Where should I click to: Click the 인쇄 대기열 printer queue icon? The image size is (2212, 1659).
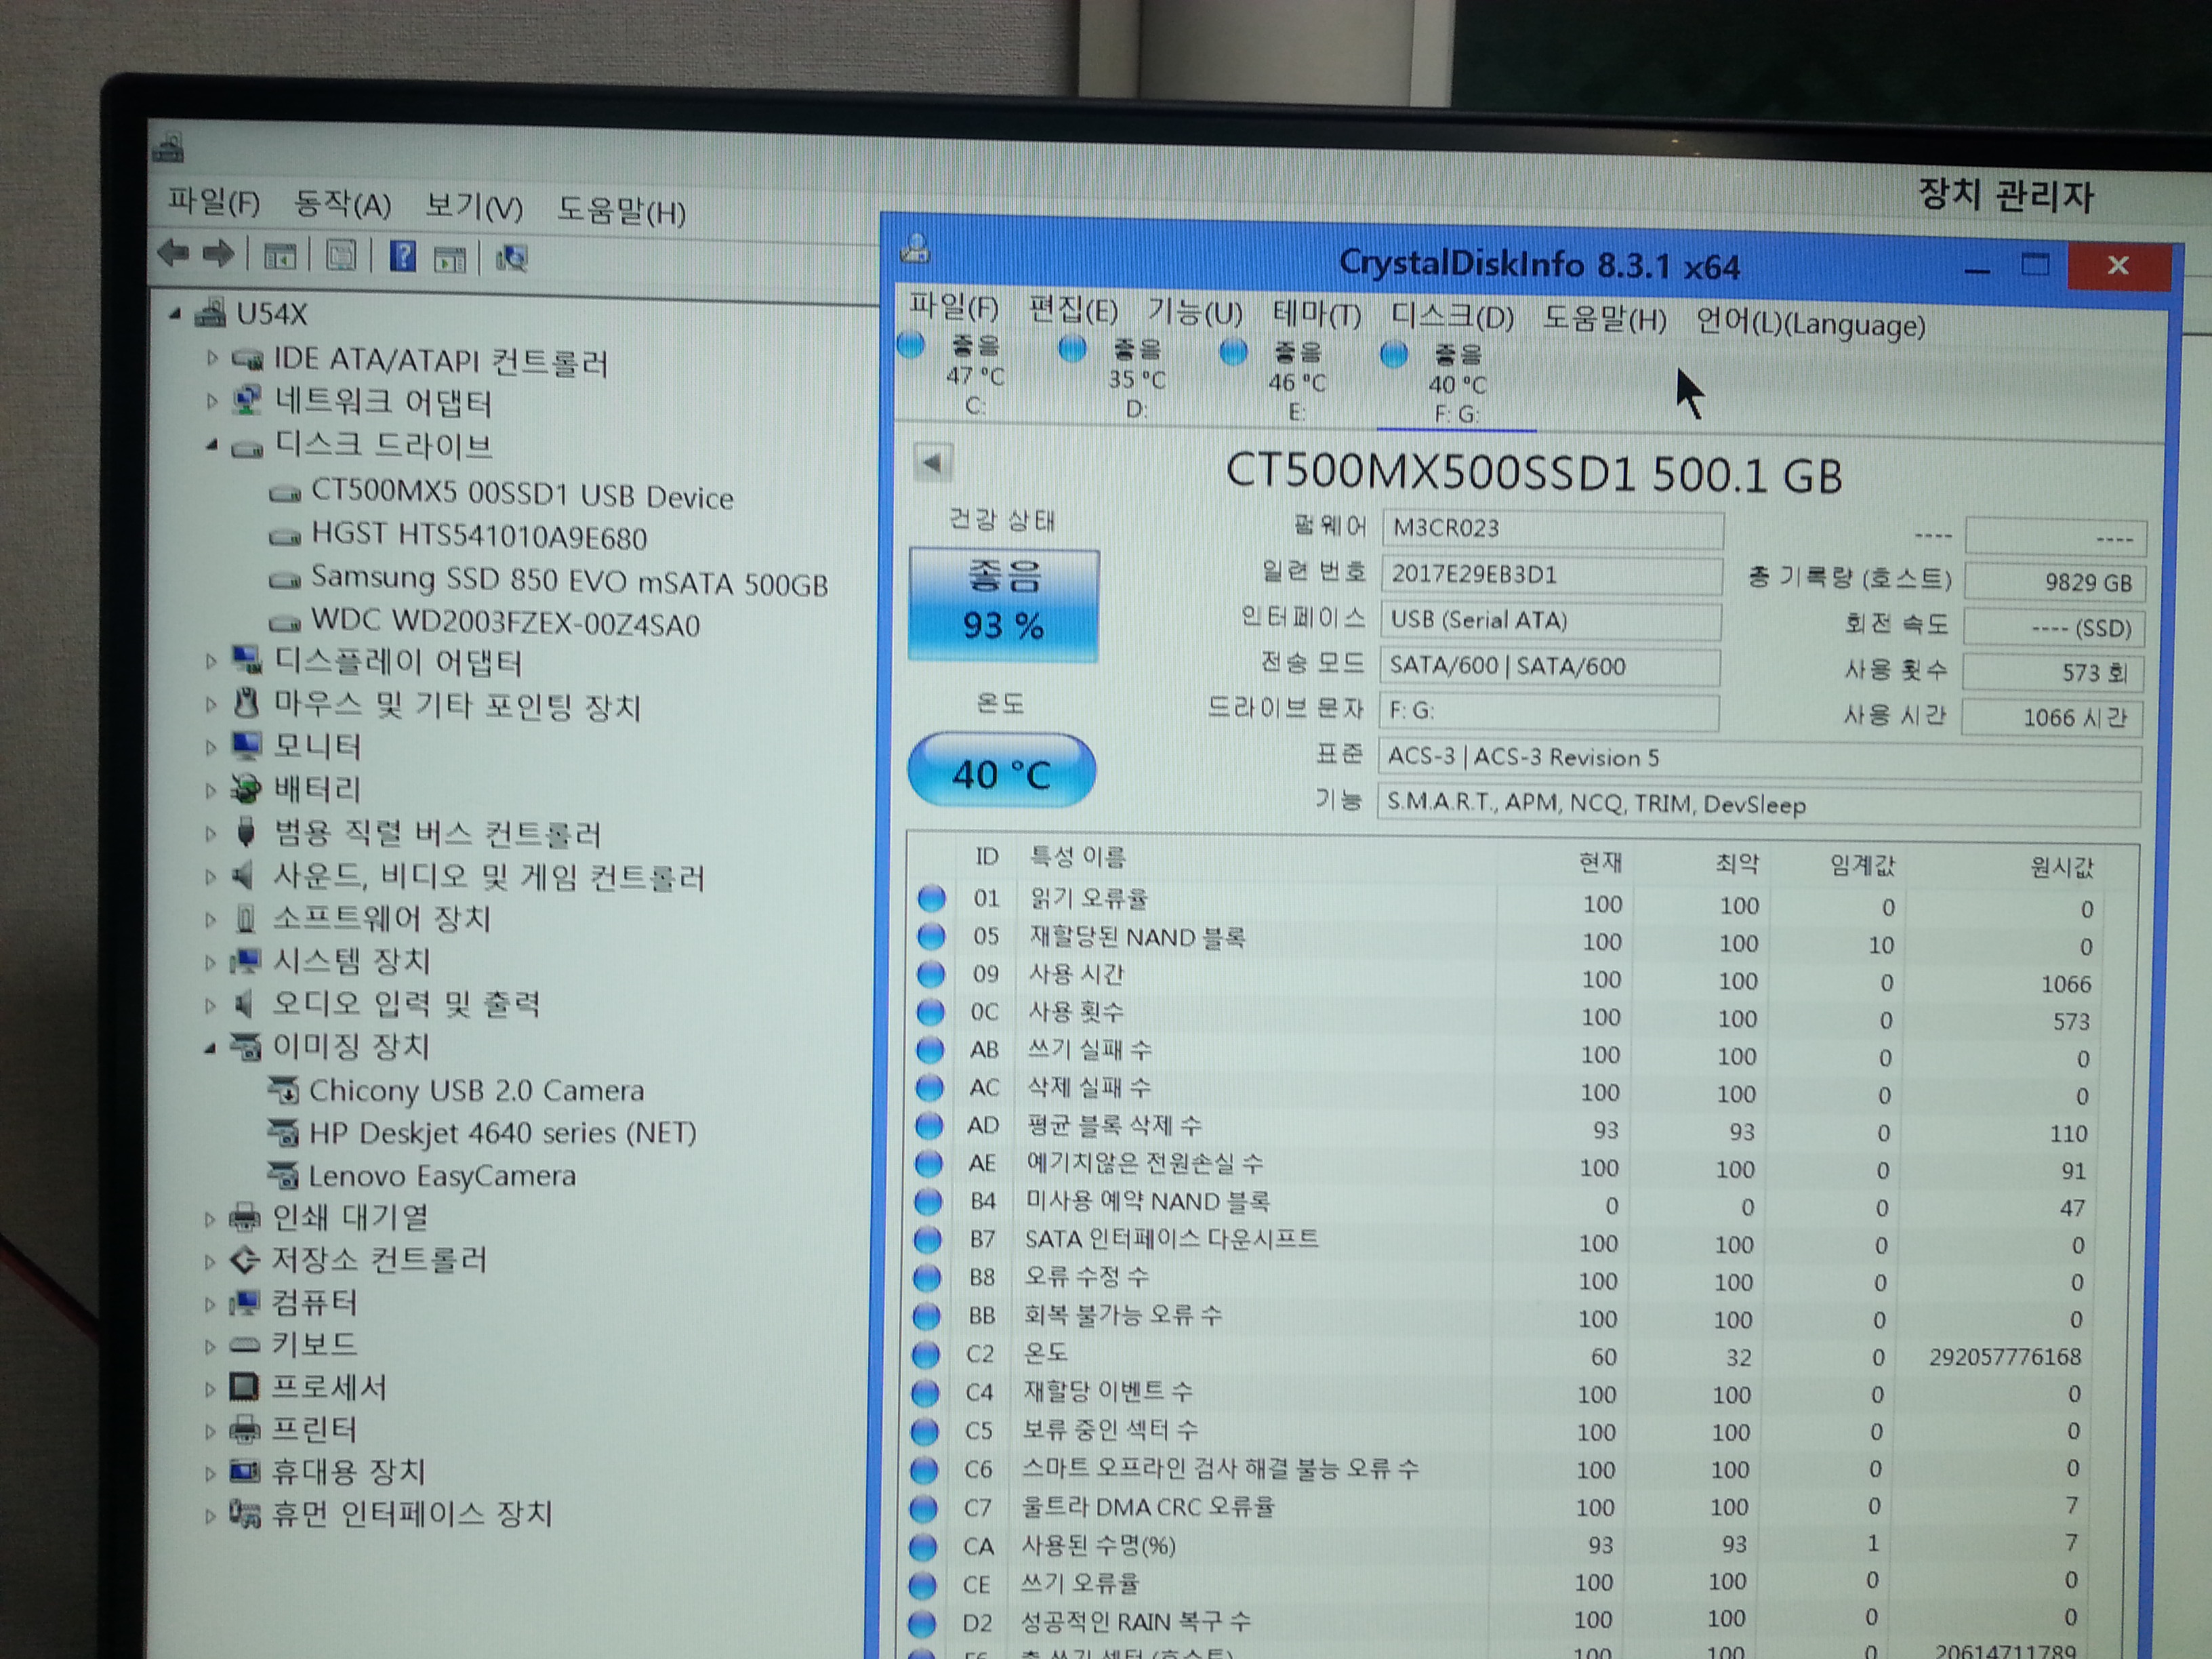point(245,1218)
